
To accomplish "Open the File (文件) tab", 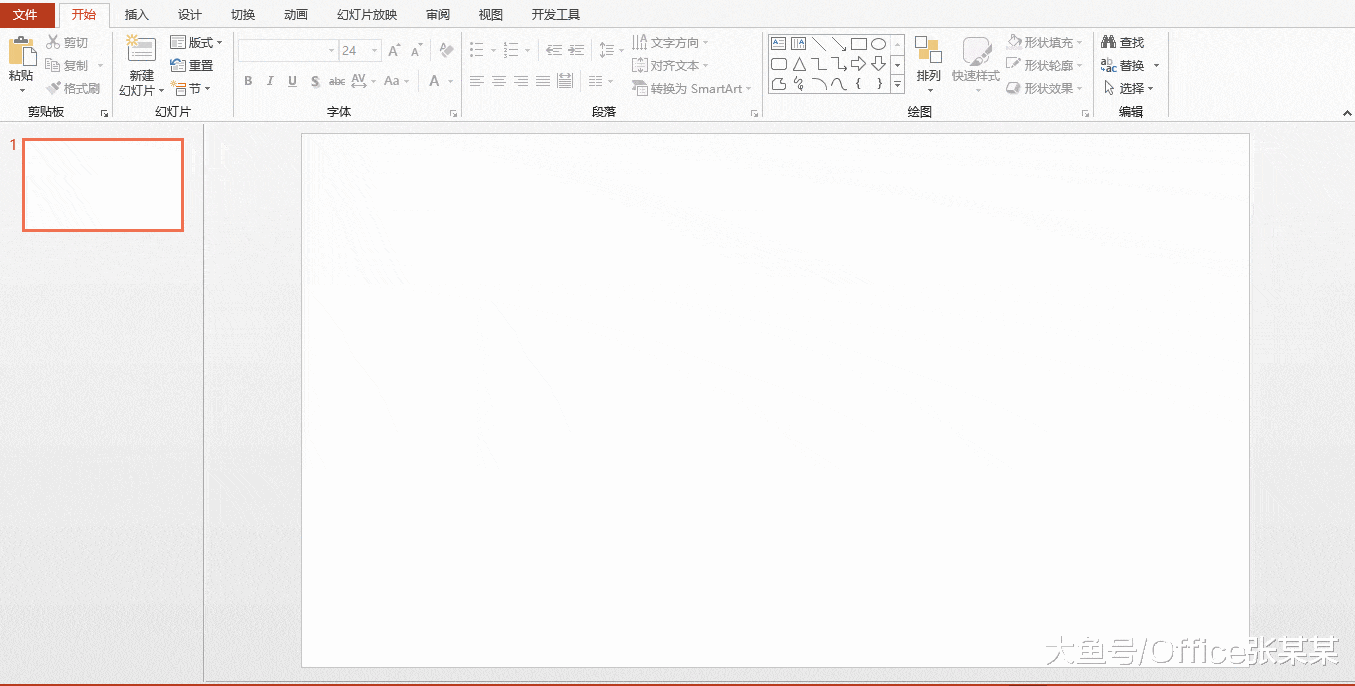I will [x=25, y=14].
